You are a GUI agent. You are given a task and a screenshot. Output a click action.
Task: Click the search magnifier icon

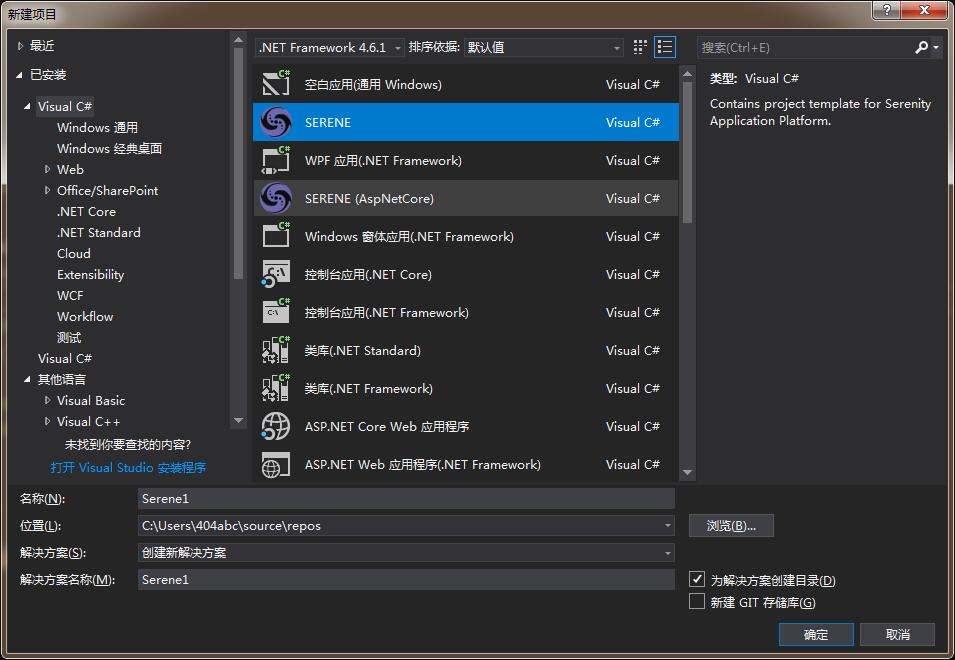point(921,47)
